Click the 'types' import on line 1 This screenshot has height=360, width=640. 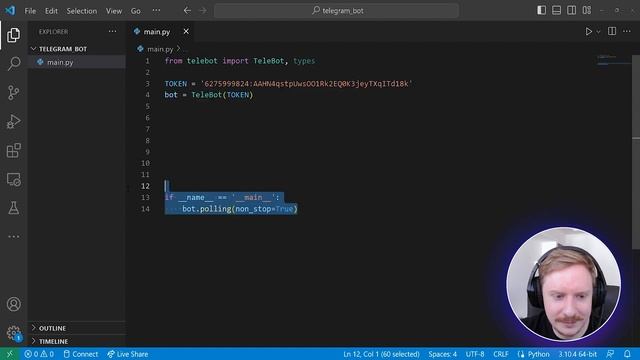(x=304, y=61)
